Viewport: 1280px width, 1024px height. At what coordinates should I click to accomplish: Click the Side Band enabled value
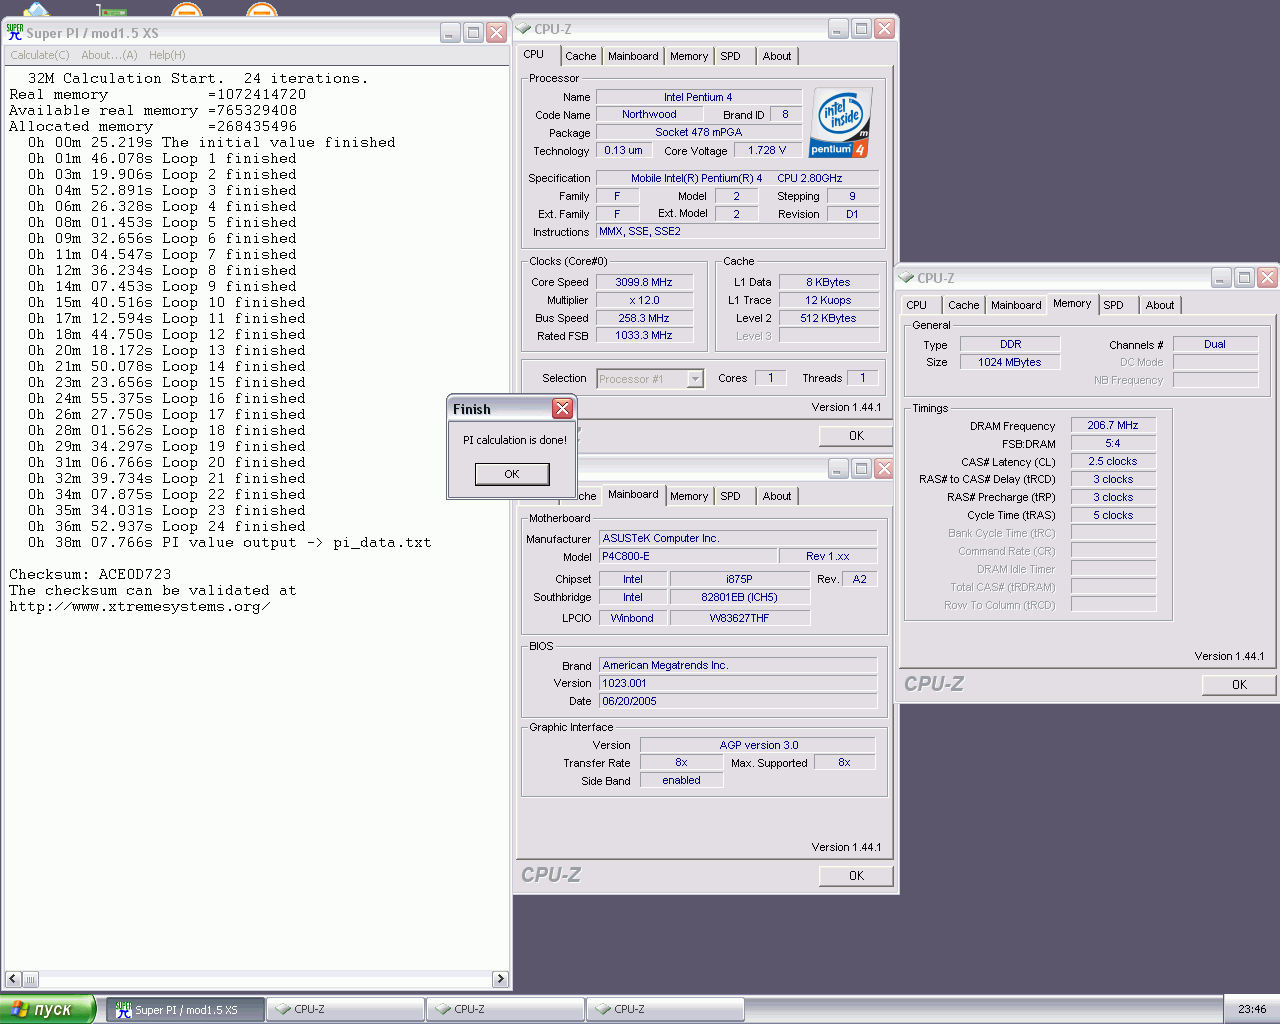click(681, 780)
